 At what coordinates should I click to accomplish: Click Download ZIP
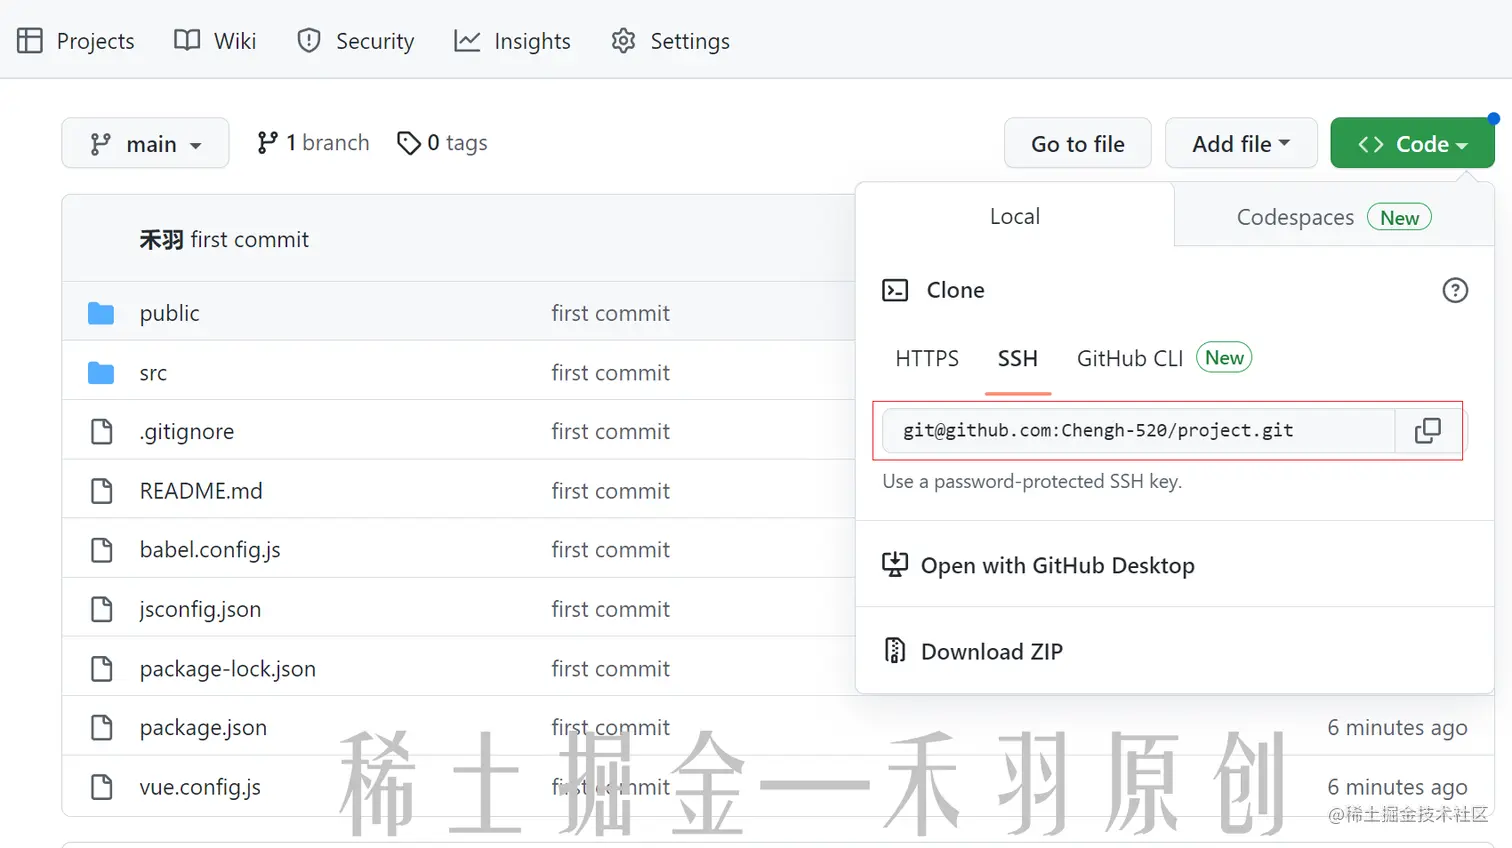point(992,651)
